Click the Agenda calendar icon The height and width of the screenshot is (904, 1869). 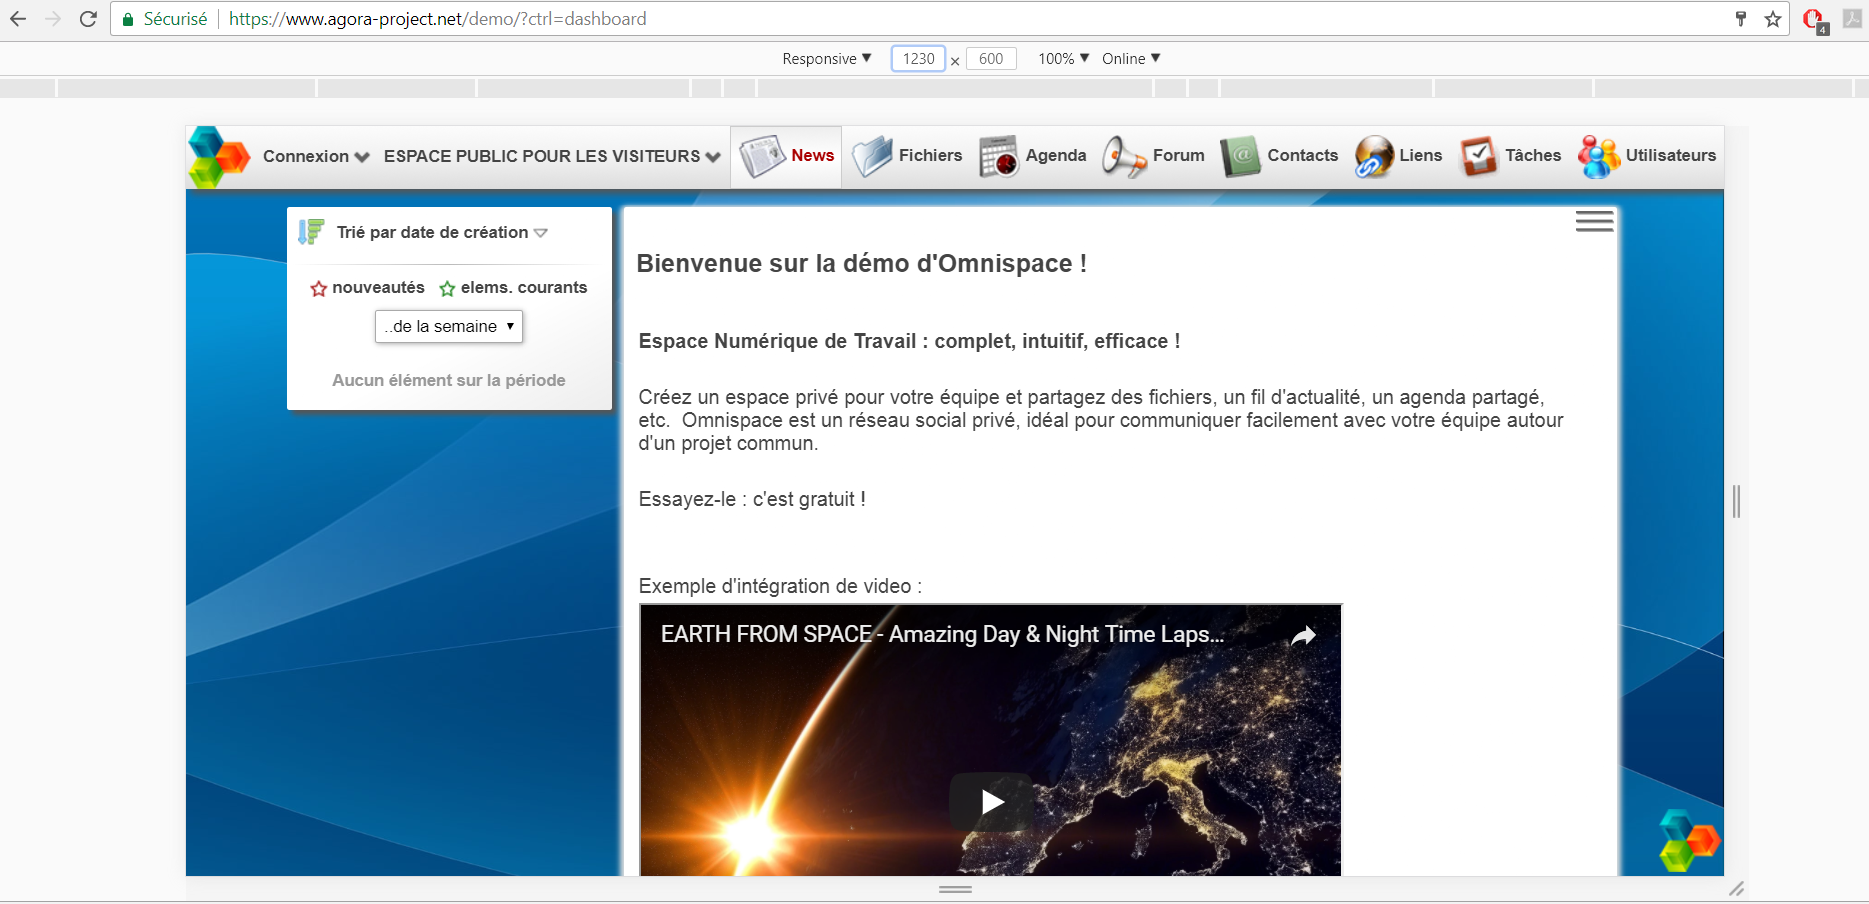[998, 157]
